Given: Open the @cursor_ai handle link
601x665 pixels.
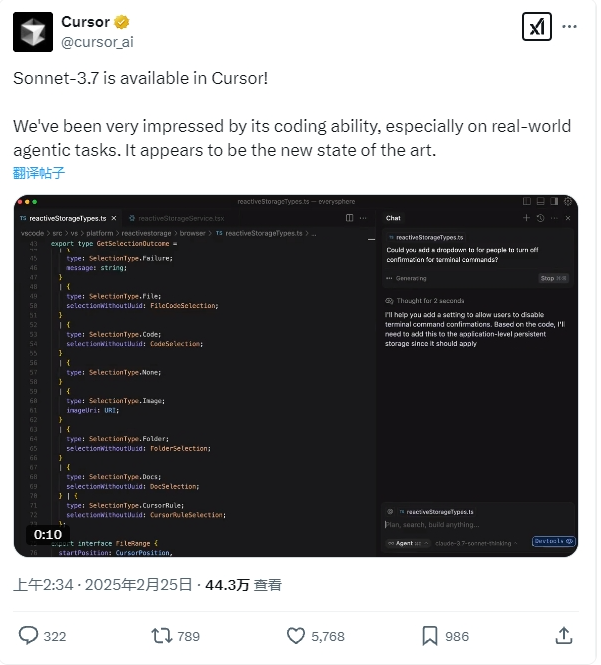Looking at the screenshot, I should click(x=97, y=42).
